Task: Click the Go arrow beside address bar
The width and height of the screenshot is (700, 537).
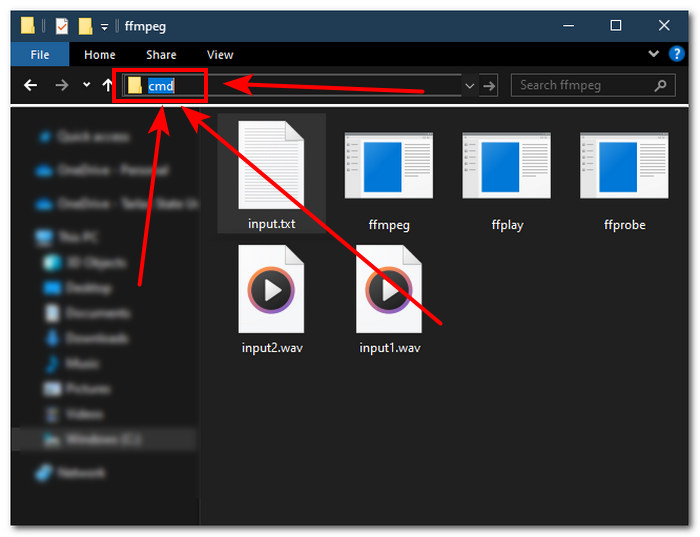Action: click(489, 85)
